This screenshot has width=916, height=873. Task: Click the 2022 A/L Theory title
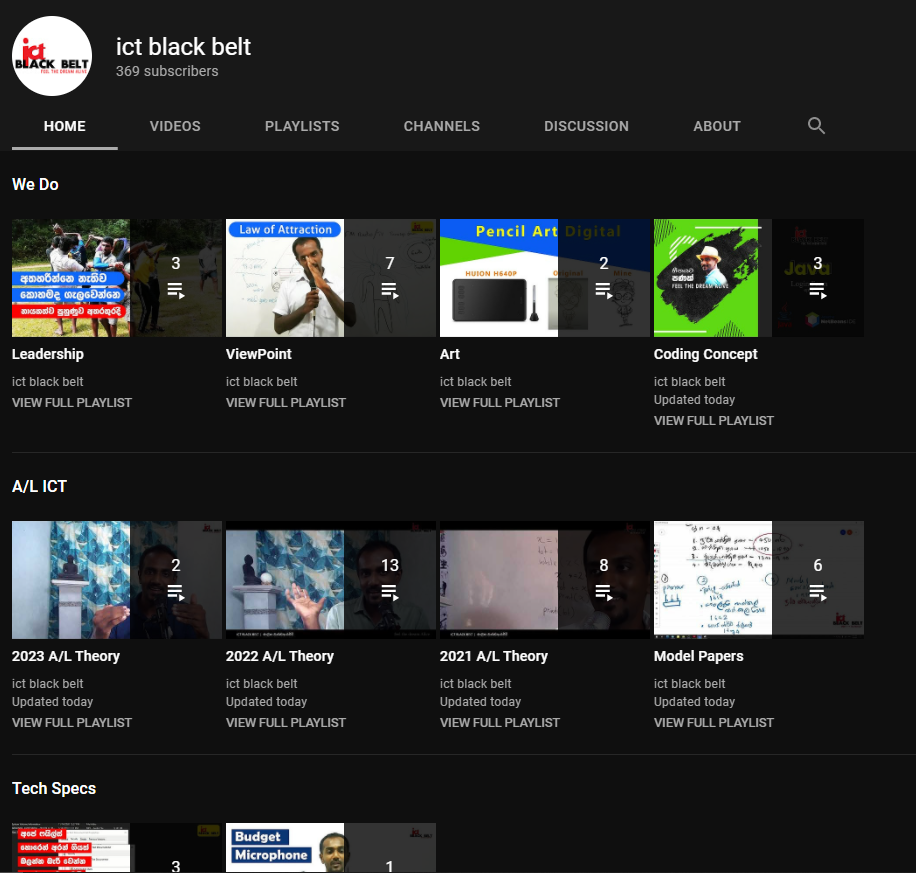coord(280,656)
